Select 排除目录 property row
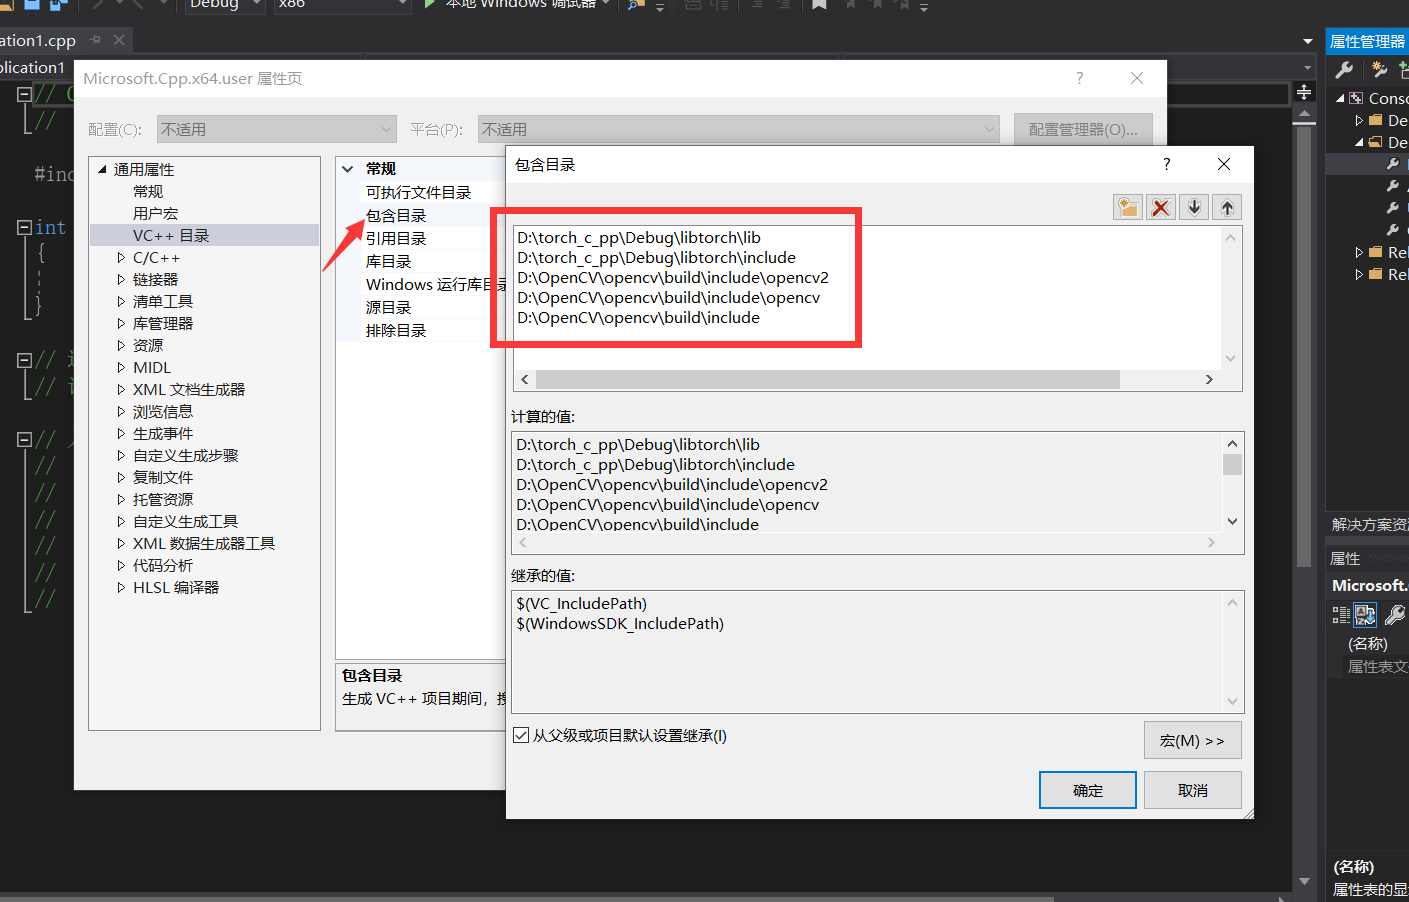The height and width of the screenshot is (902, 1409). (x=396, y=330)
